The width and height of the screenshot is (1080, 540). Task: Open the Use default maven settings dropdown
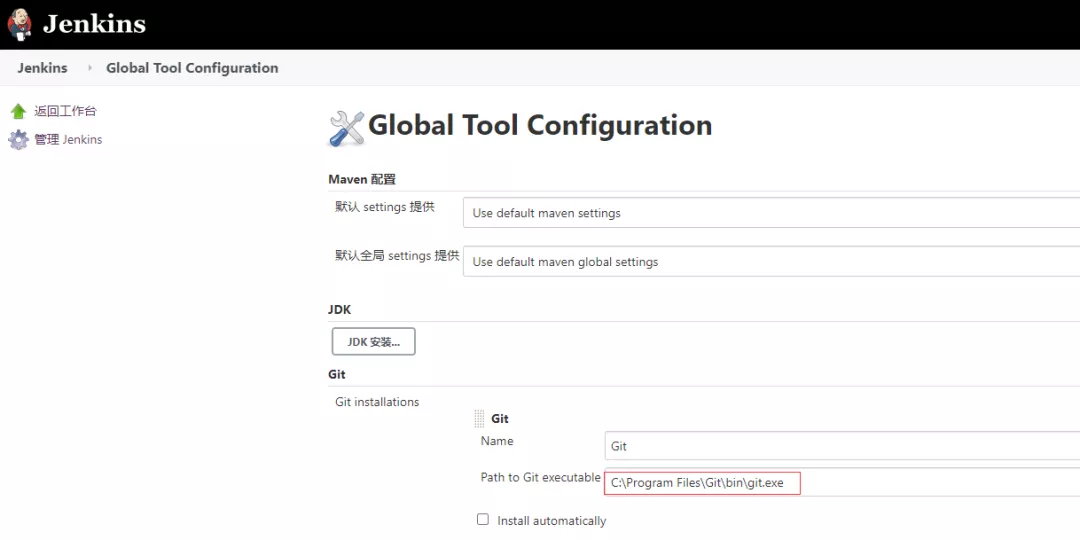tap(771, 213)
